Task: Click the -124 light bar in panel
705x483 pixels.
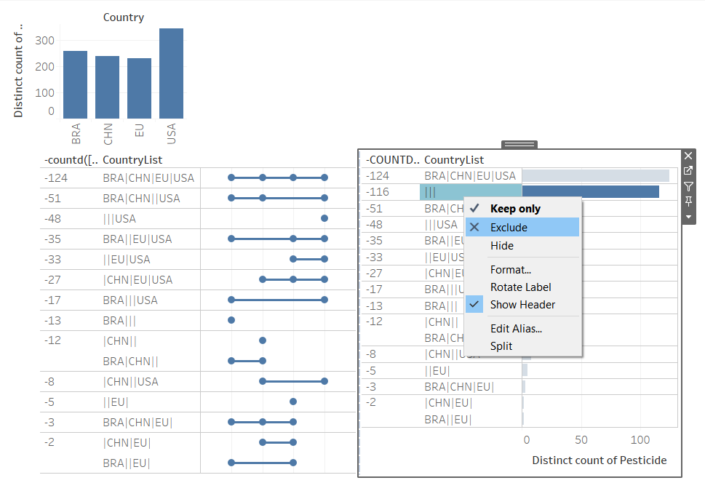Action: [x=595, y=175]
